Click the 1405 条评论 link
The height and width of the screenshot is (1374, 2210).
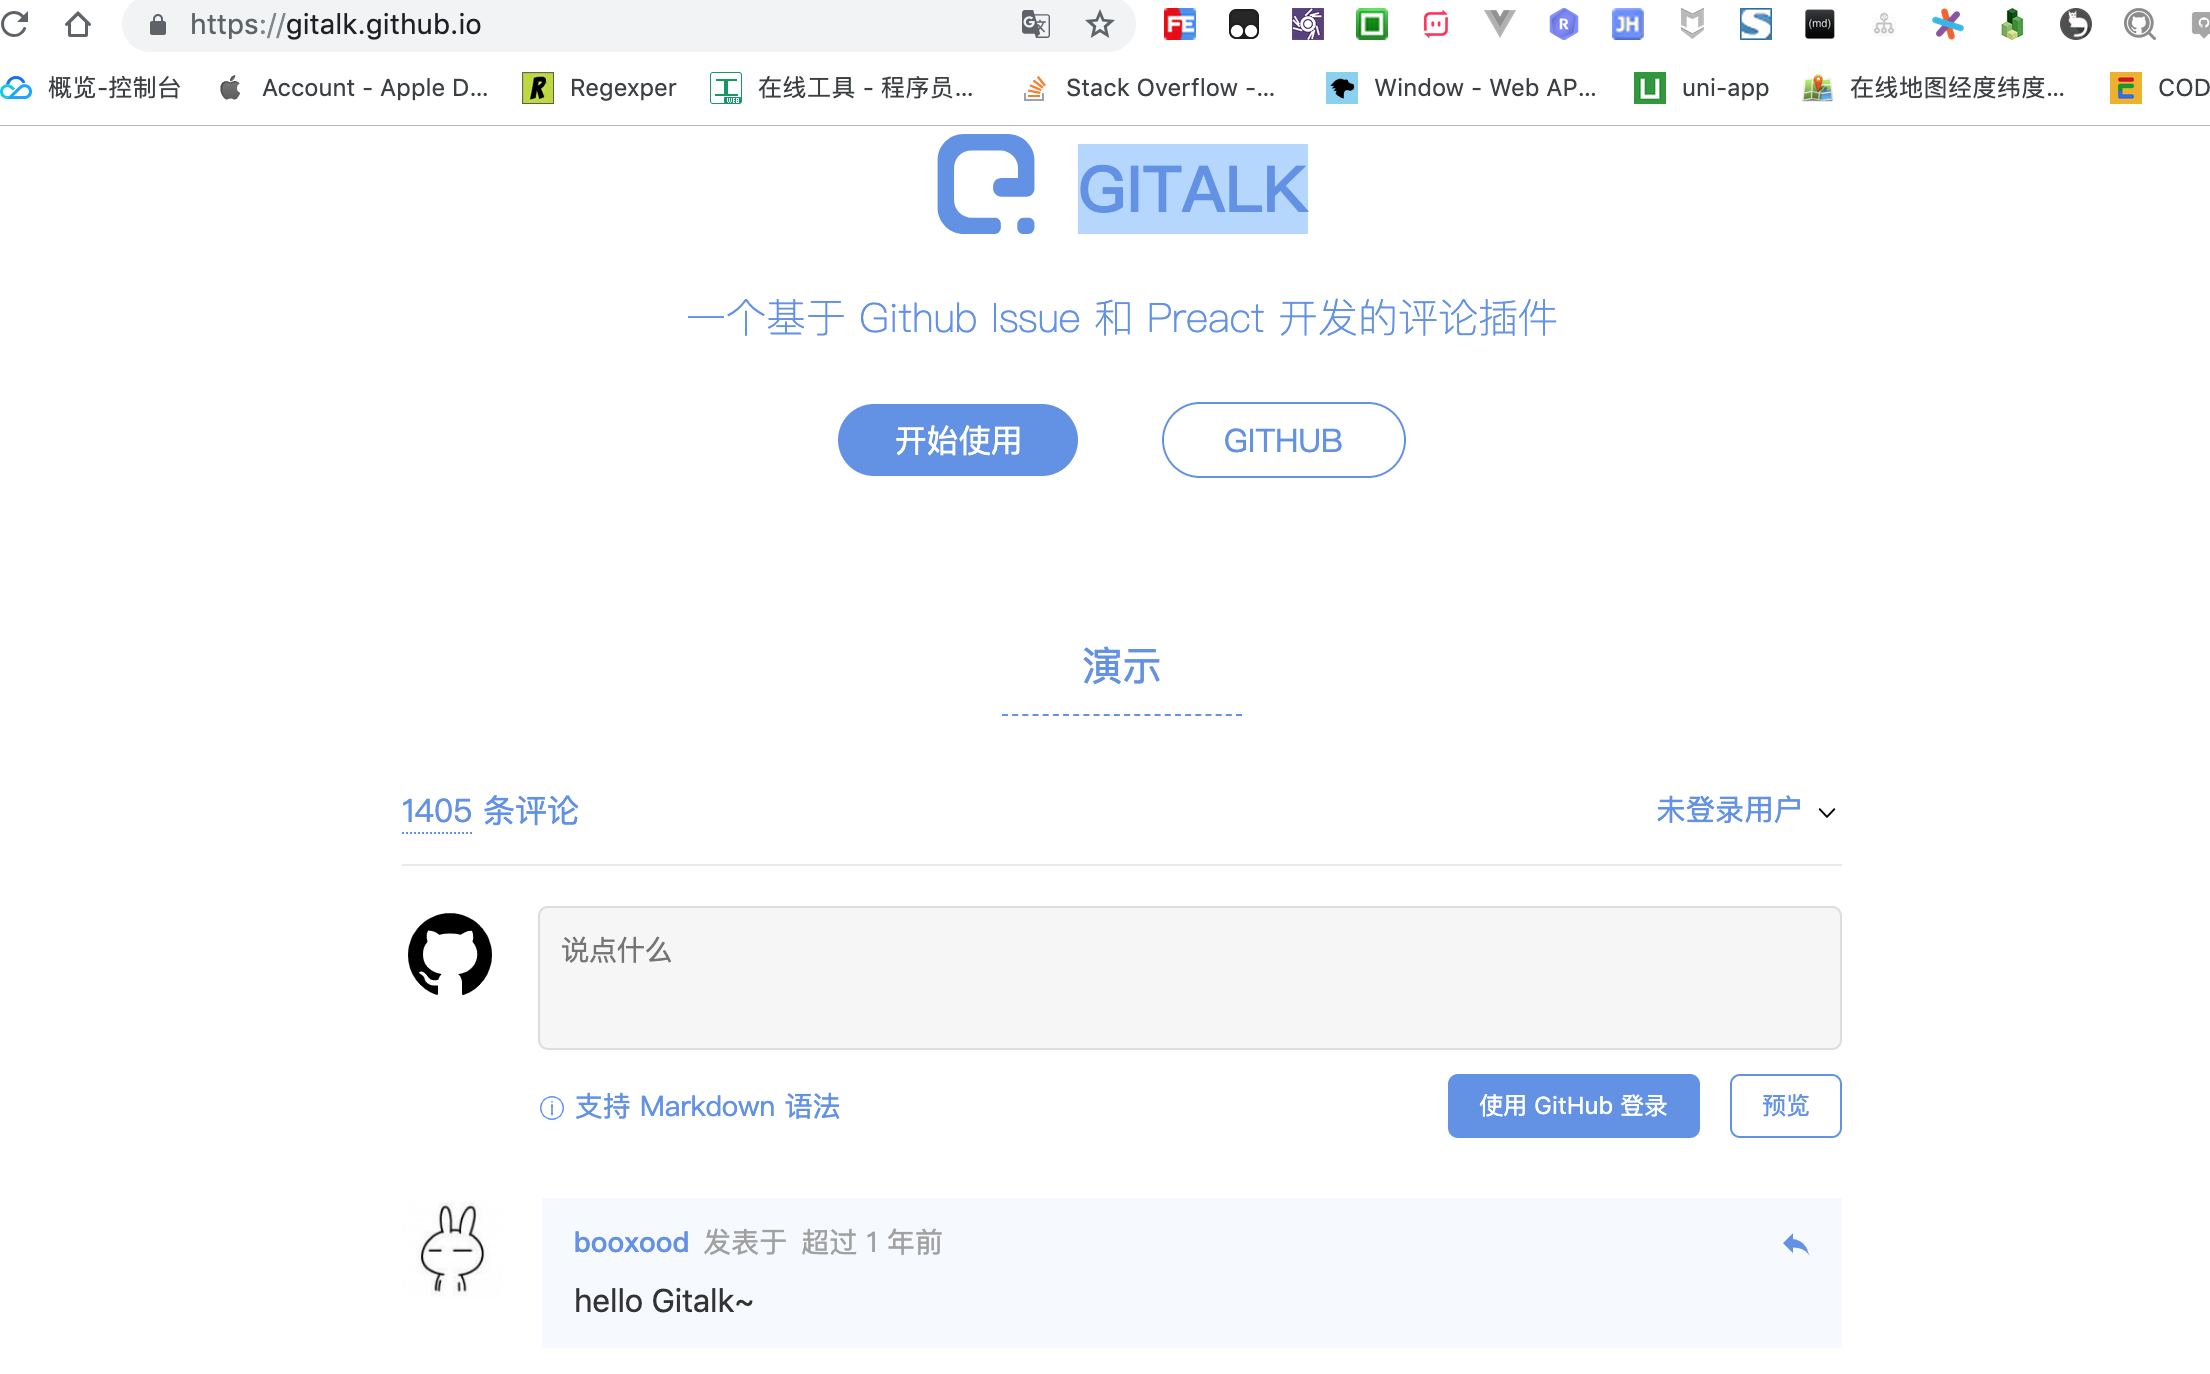coord(436,811)
